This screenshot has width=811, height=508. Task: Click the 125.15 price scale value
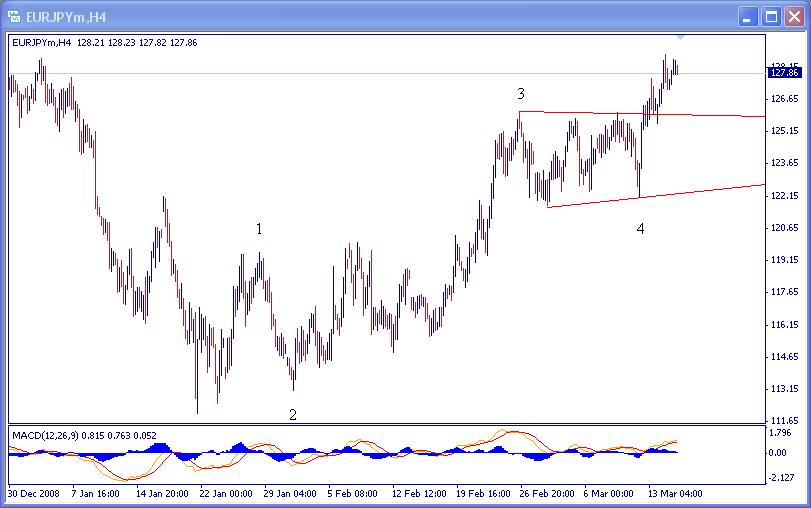784,131
